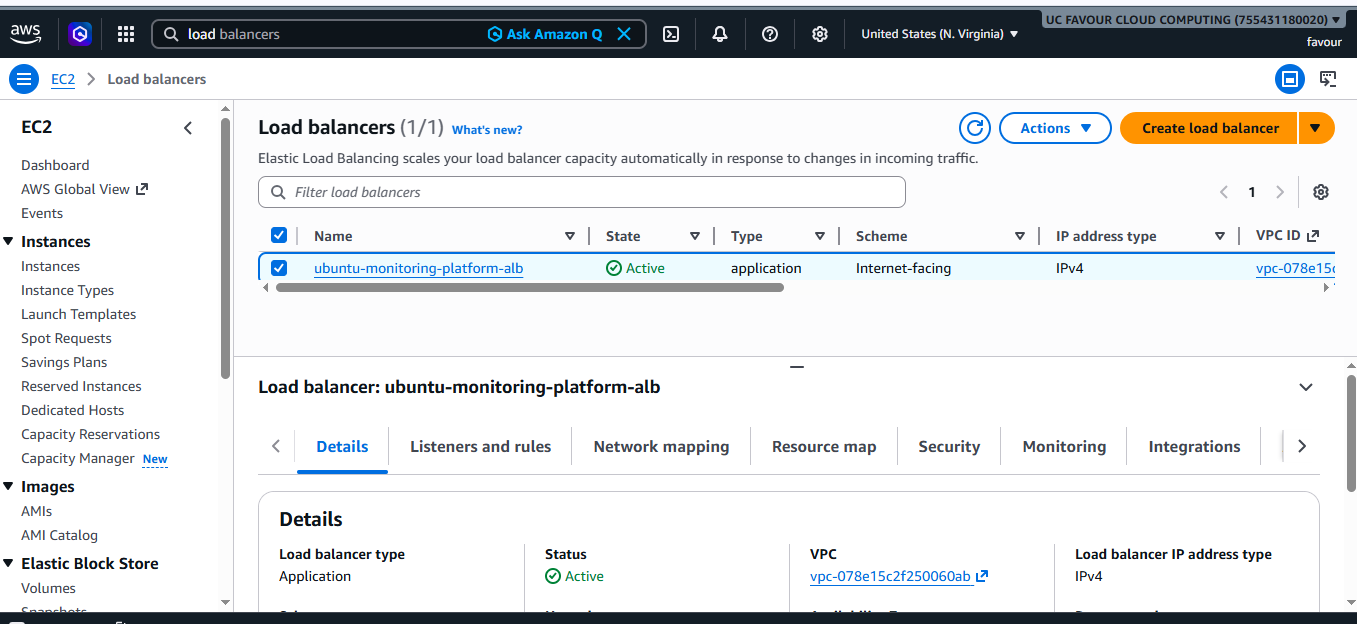Open Volumes in the sidebar
This screenshot has width=1357, height=624.
(48, 588)
